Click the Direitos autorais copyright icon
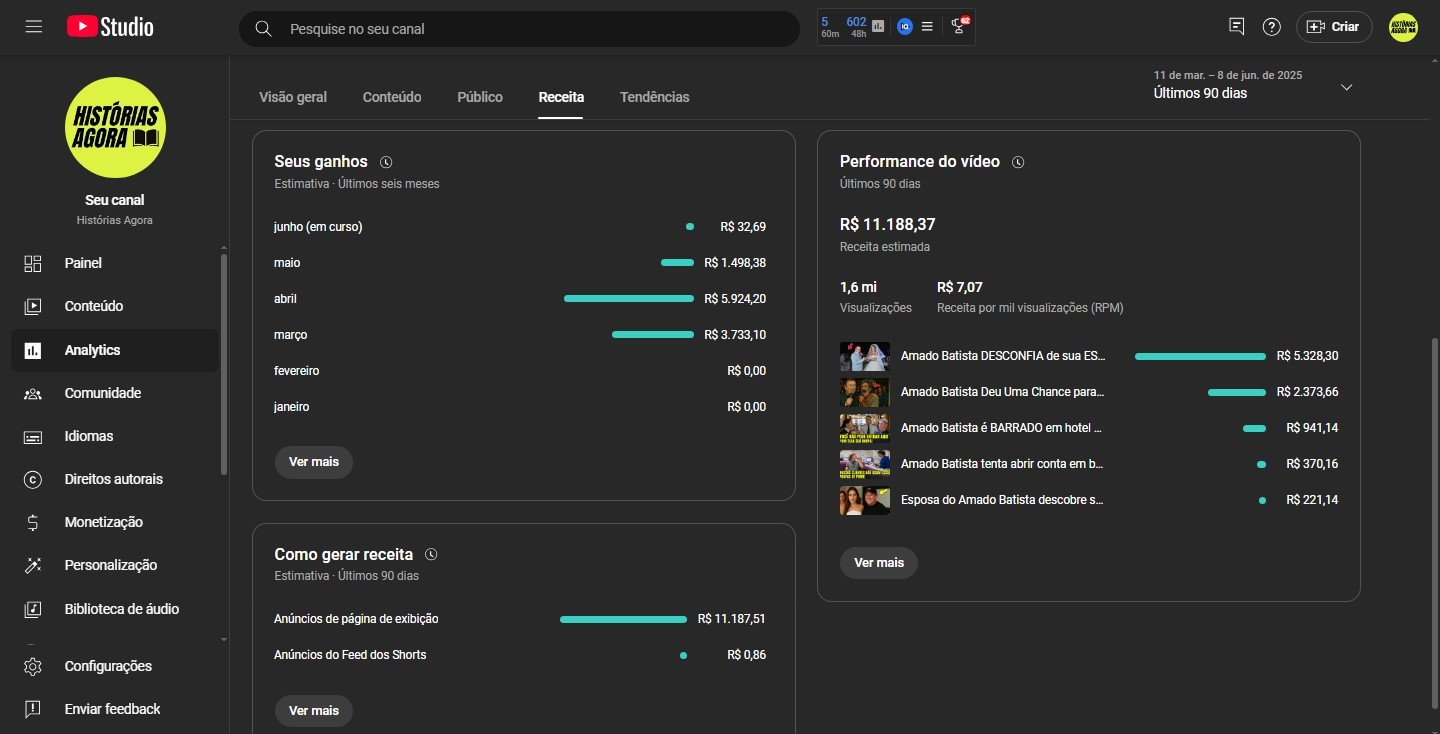 click(x=33, y=479)
